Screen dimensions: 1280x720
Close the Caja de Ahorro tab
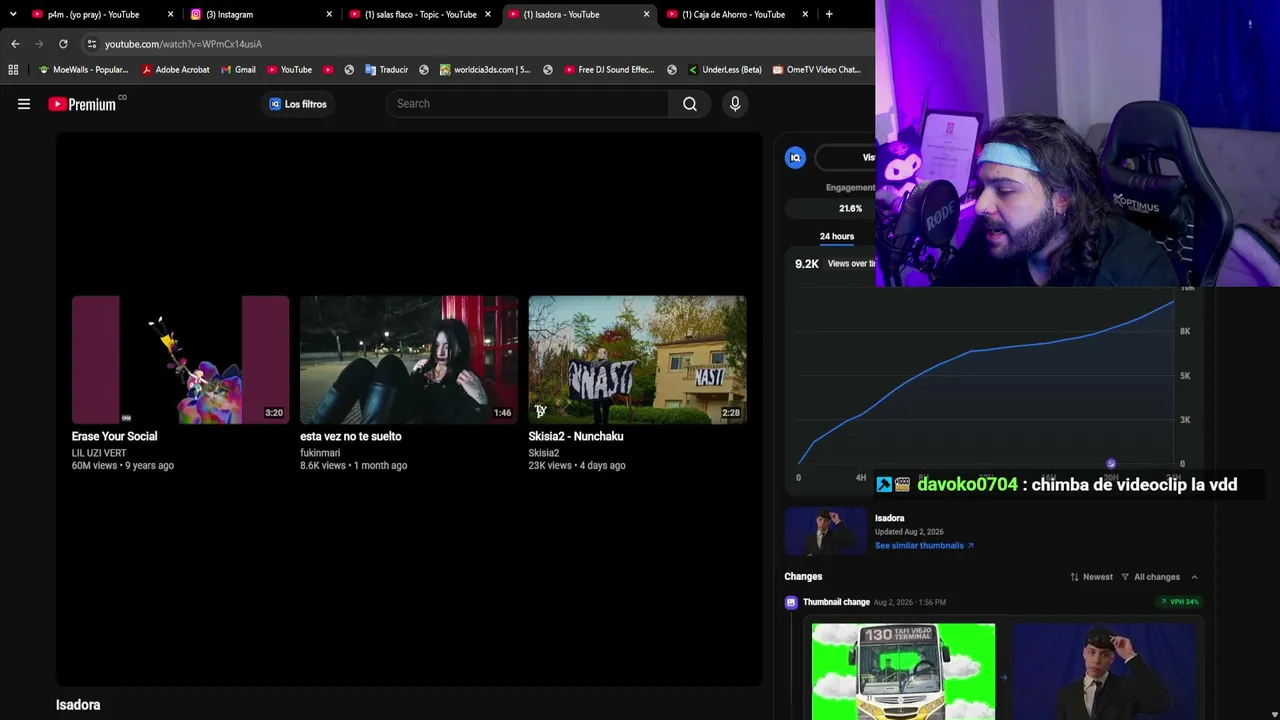pos(805,14)
